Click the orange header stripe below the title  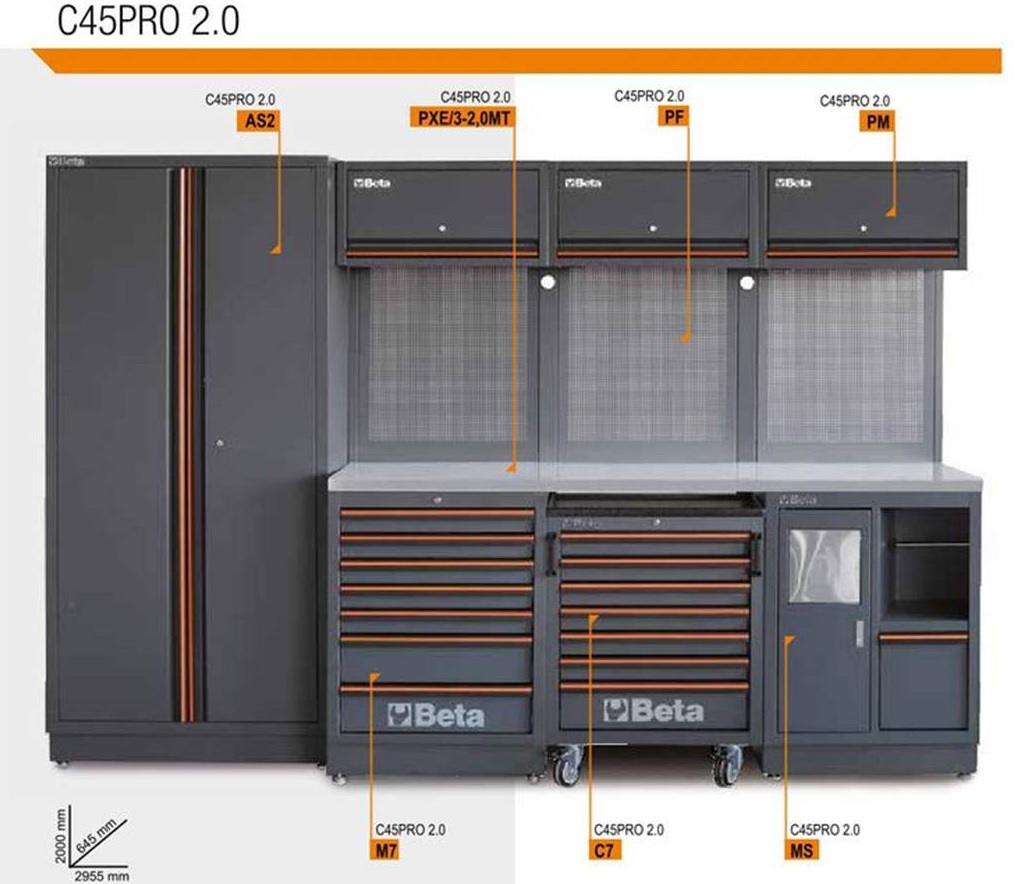(520, 60)
